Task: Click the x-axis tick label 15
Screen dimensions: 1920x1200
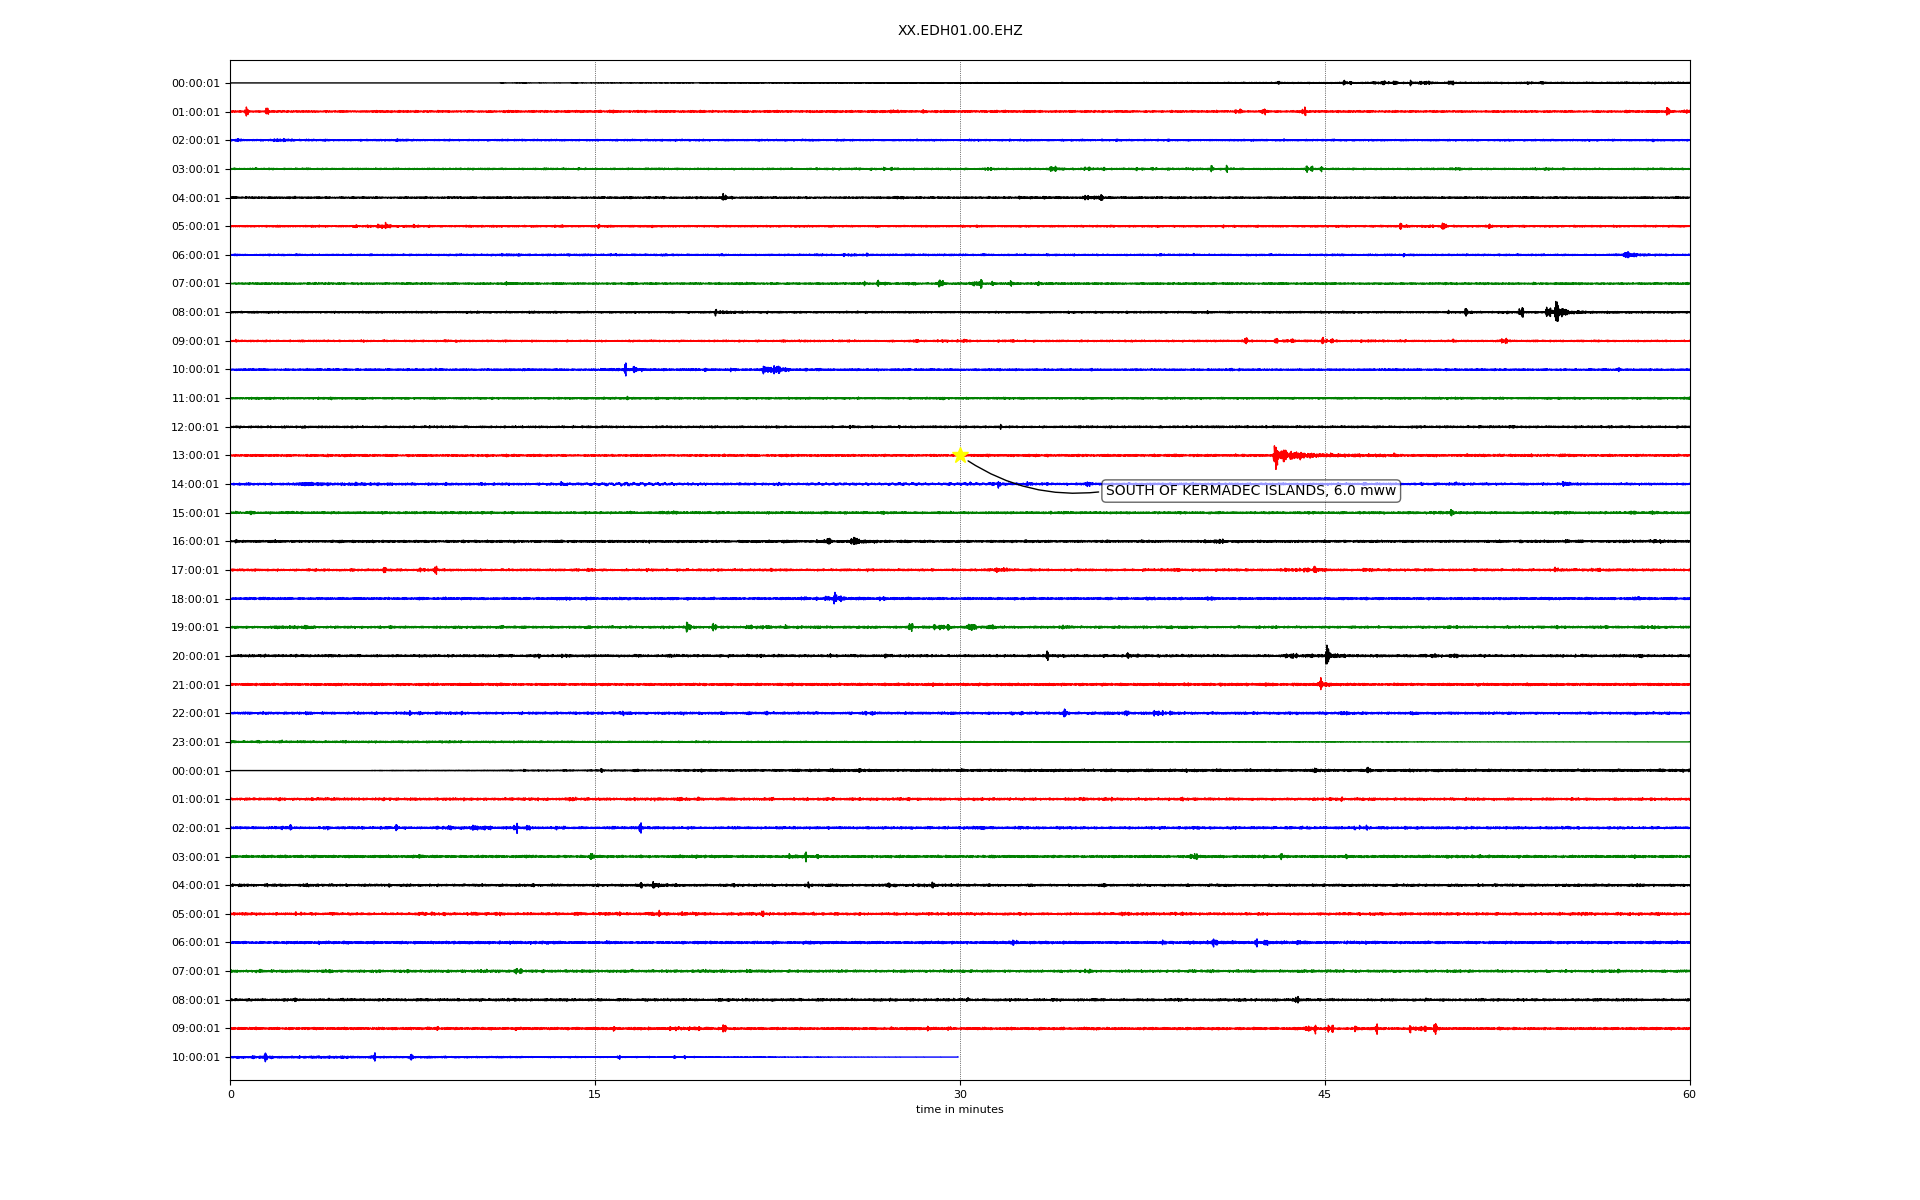Action: tap(595, 1095)
